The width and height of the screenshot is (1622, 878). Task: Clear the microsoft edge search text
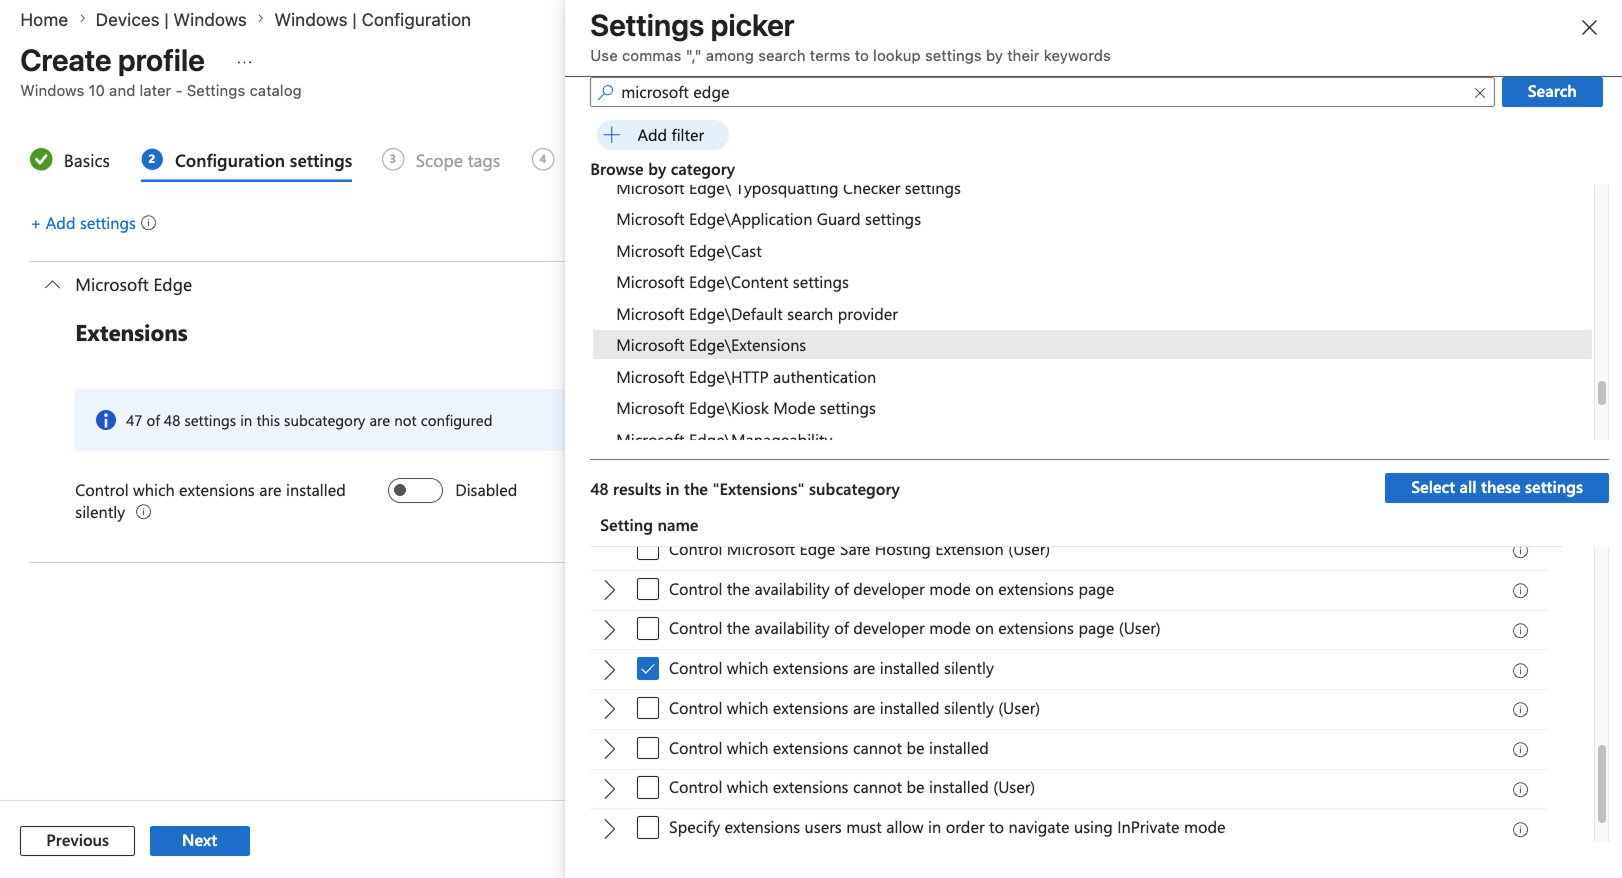(1480, 93)
